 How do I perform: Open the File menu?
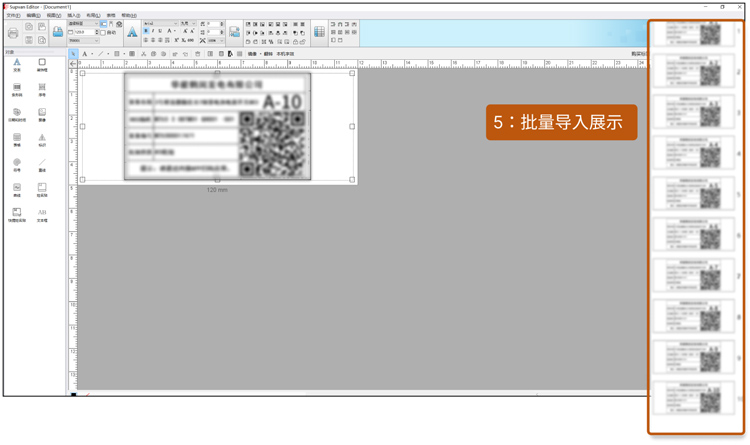[x=13, y=15]
